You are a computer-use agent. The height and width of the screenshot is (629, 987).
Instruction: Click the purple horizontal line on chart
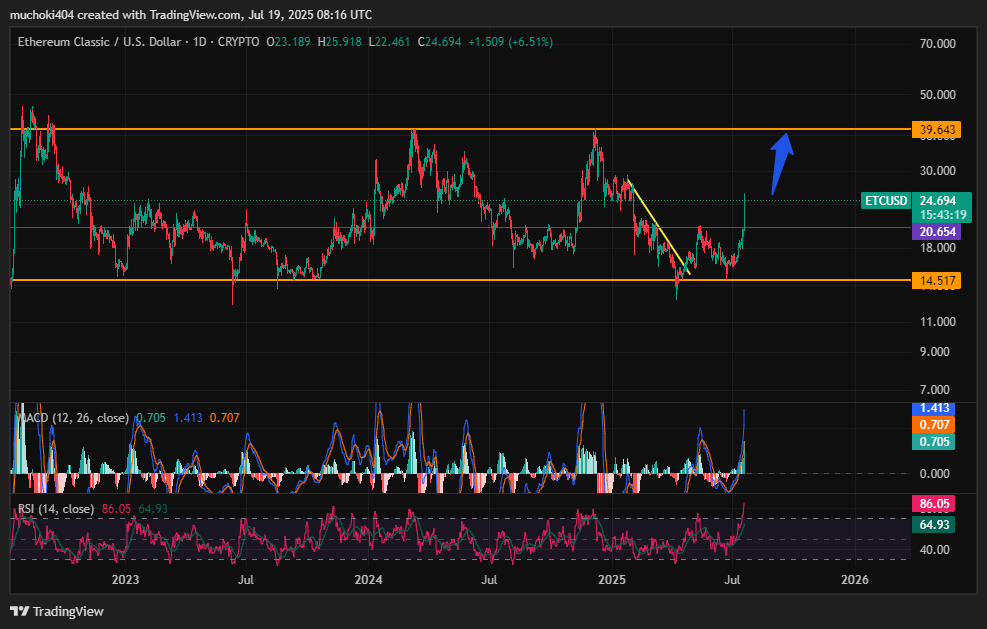pos(461,227)
